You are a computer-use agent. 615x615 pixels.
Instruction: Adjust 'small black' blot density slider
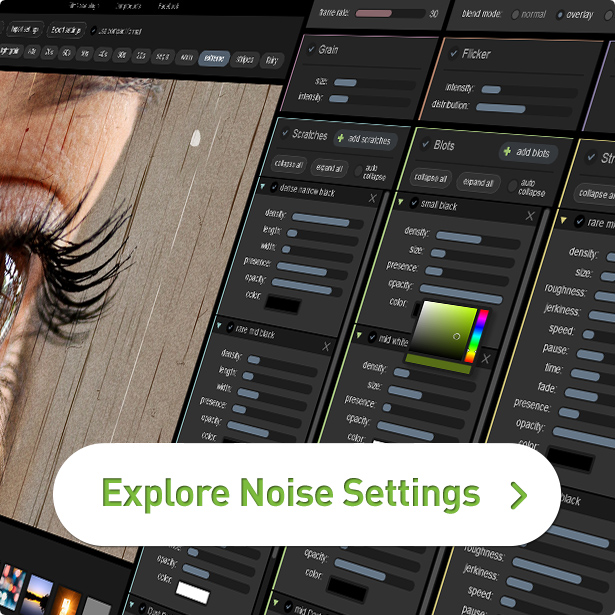point(477,238)
